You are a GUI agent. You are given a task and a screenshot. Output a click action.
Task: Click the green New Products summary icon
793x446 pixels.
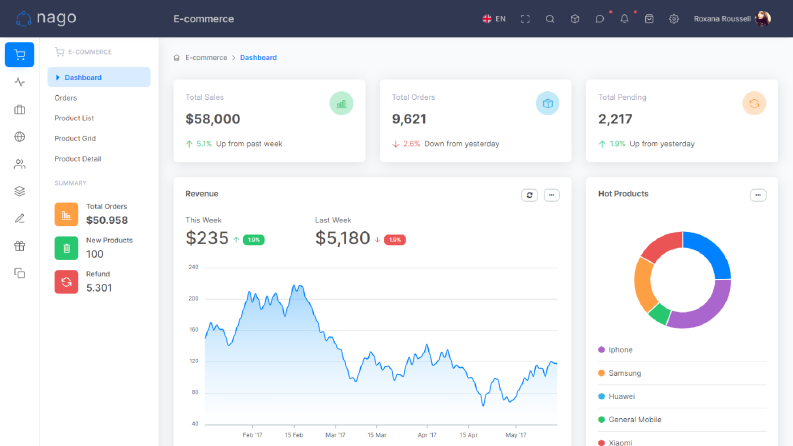click(x=66, y=248)
